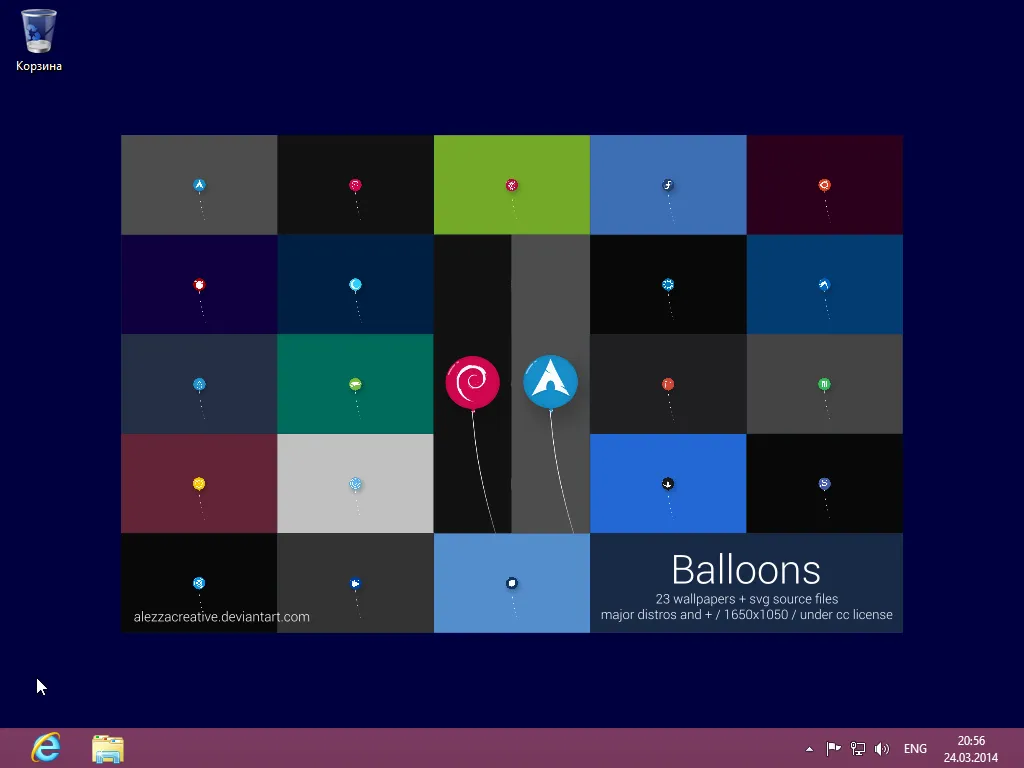The image size is (1024, 768).
Task: Select the Корзина recycle bin desktop icon
Action: pos(39,40)
